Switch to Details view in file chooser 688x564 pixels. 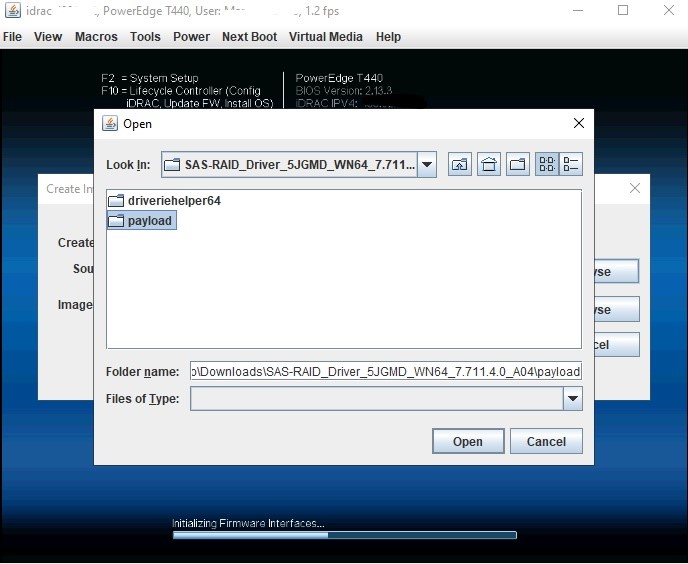[x=571, y=165]
